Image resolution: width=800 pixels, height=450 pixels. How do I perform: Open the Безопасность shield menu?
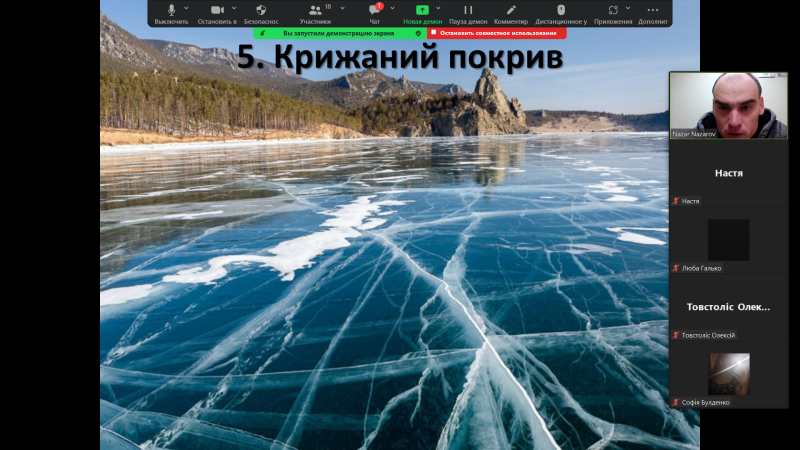pyautogui.click(x=261, y=10)
